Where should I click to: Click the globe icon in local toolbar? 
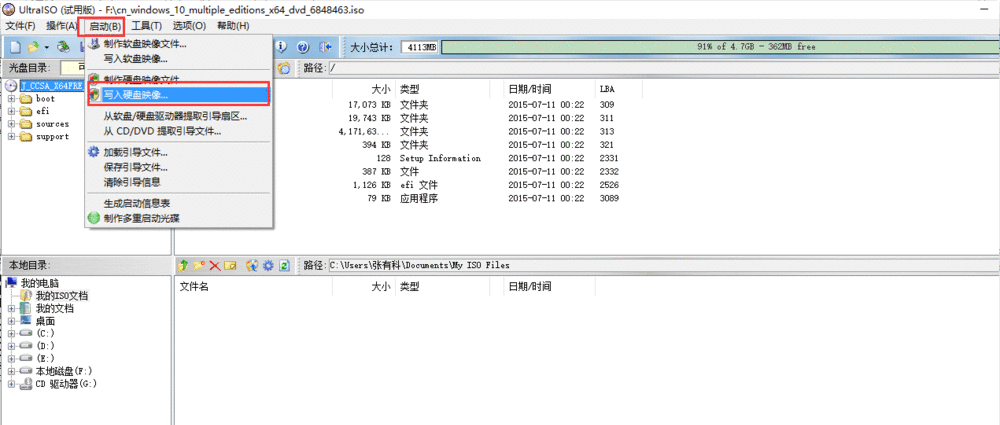point(252,265)
